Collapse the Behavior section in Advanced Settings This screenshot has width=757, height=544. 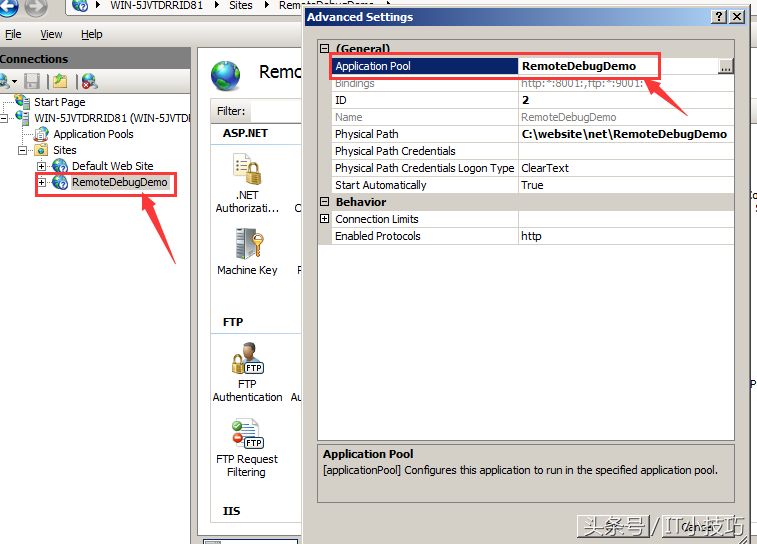(x=324, y=202)
